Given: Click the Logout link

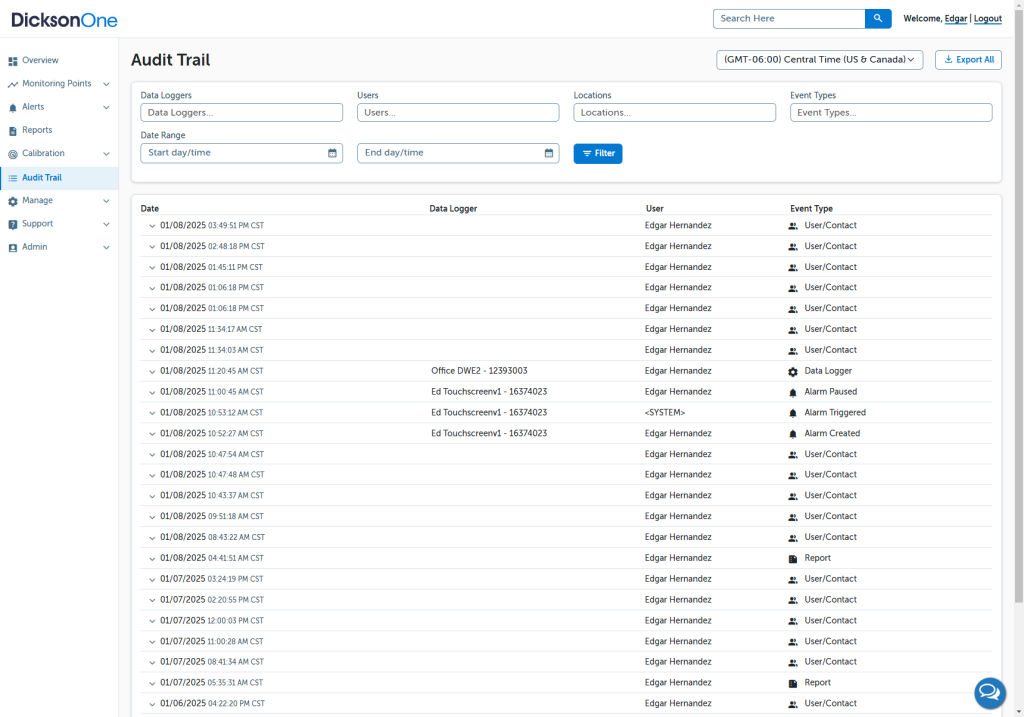Looking at the screenshot, I should (x=987, y=19).
